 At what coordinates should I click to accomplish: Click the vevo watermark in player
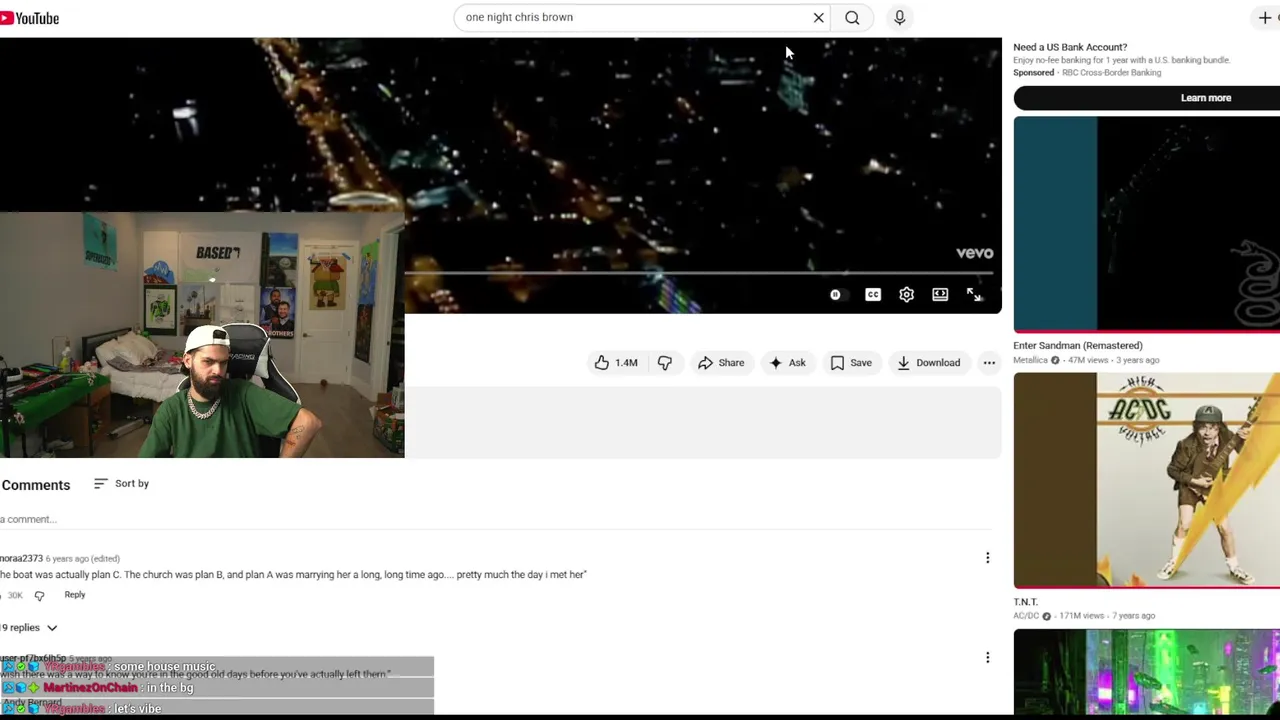(x=974, y=253)
